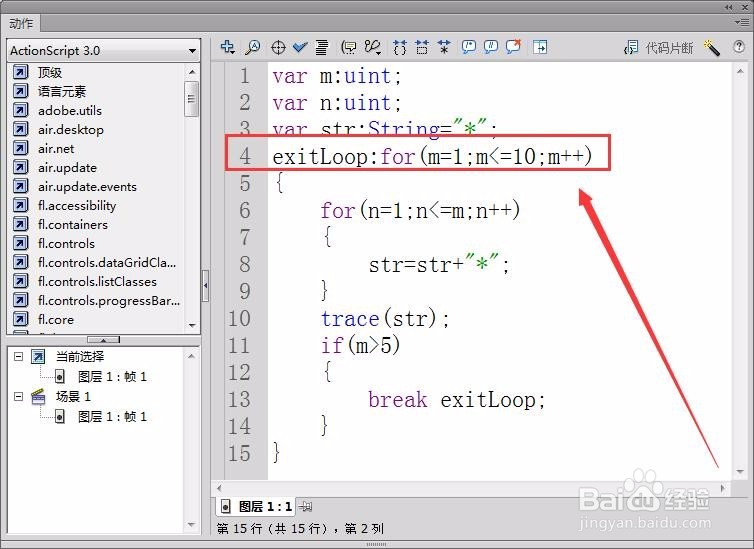
Task: Open the adobe.utils package
Action: point(70,111)
